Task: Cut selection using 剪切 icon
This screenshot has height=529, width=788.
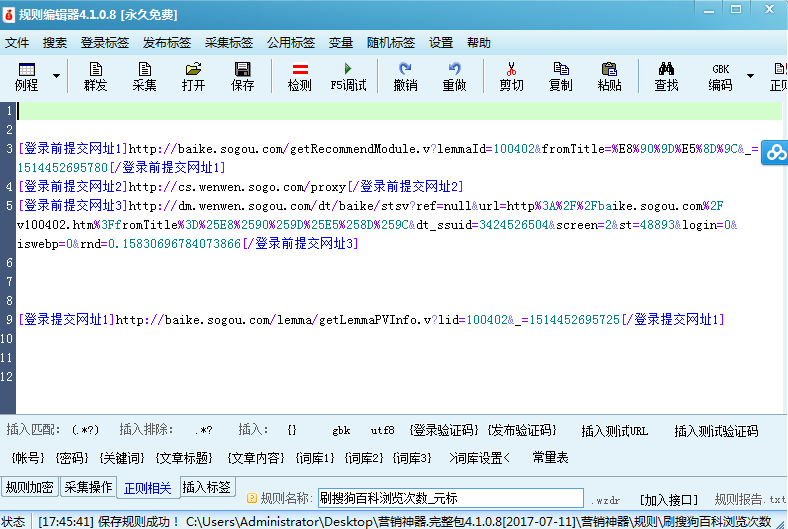Action: (x=511, y=76)
